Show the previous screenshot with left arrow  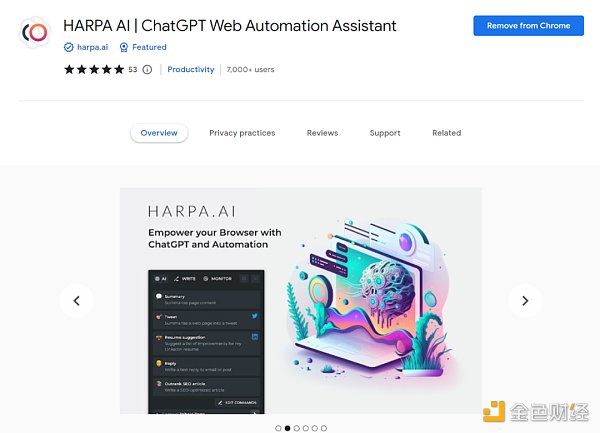point(77,301)
